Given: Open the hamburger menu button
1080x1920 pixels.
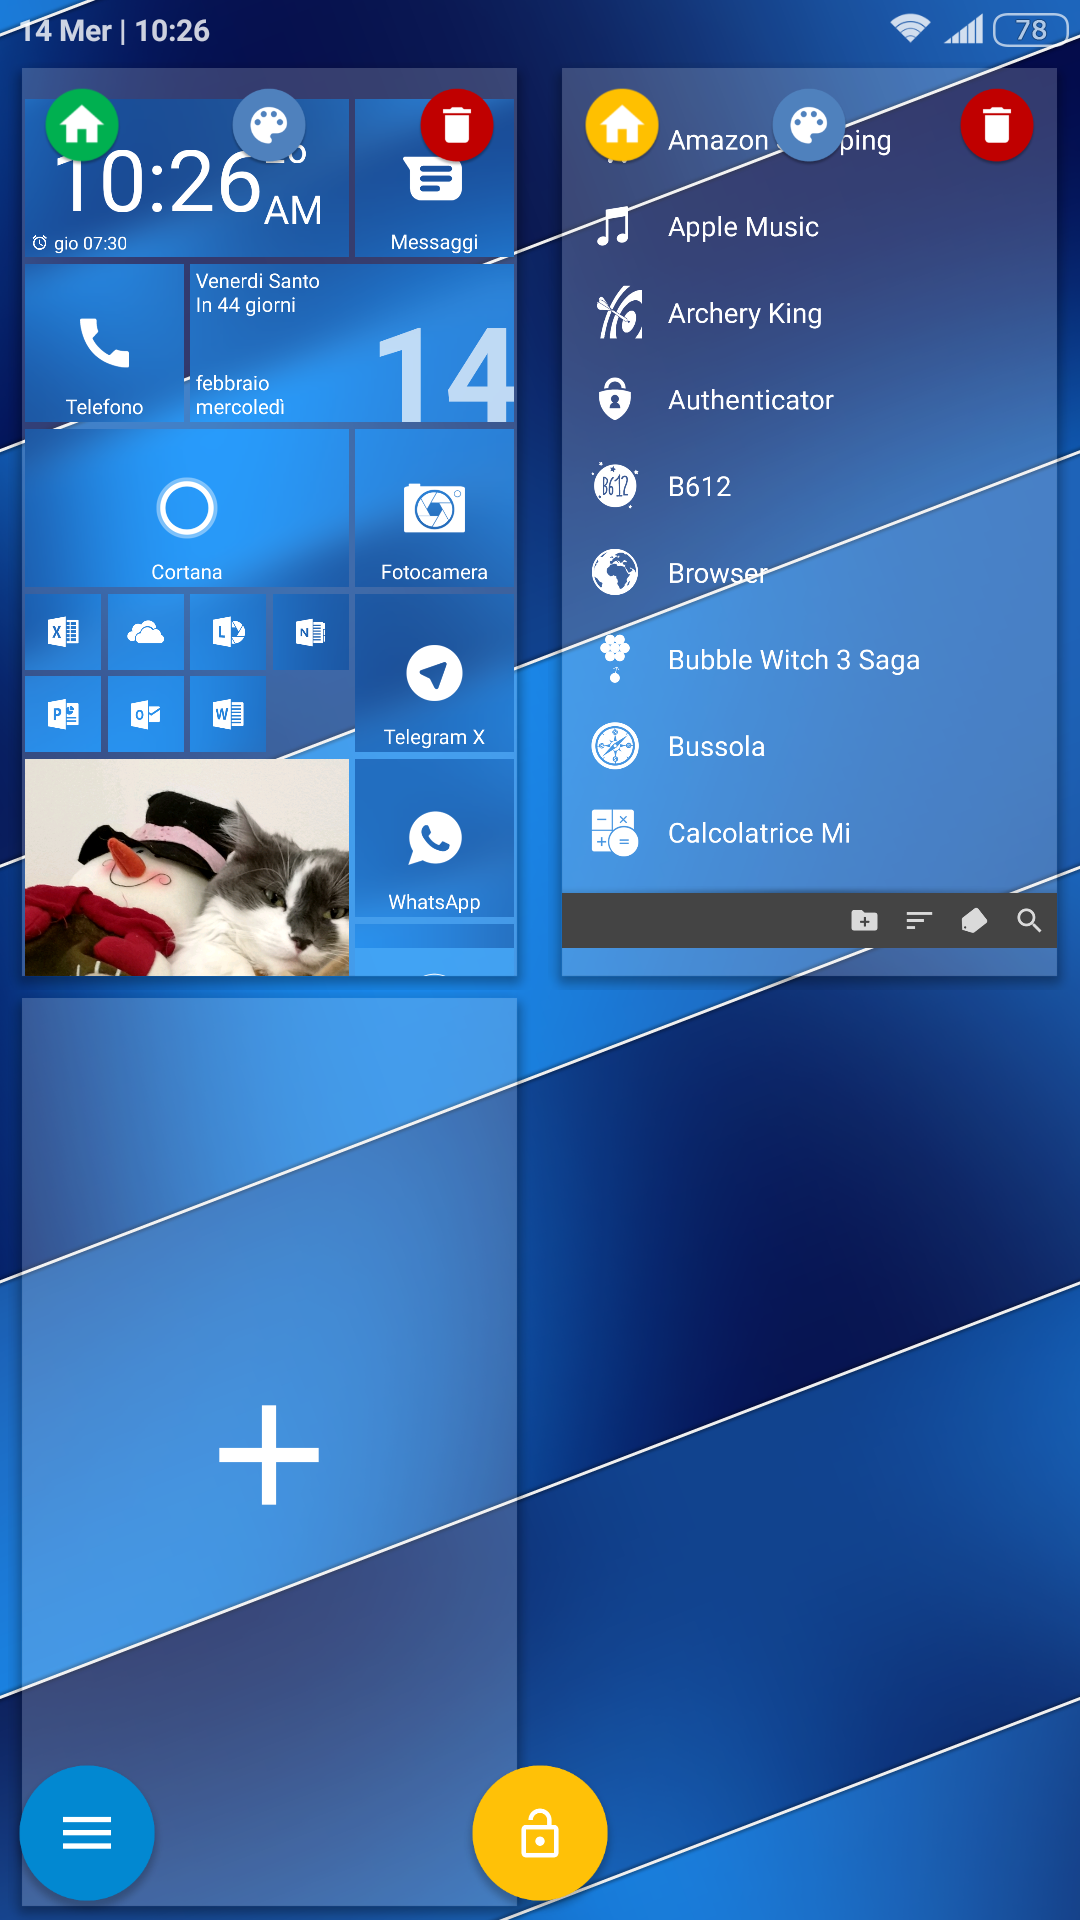Looking at the screenshot, I should coord(87,1833).
